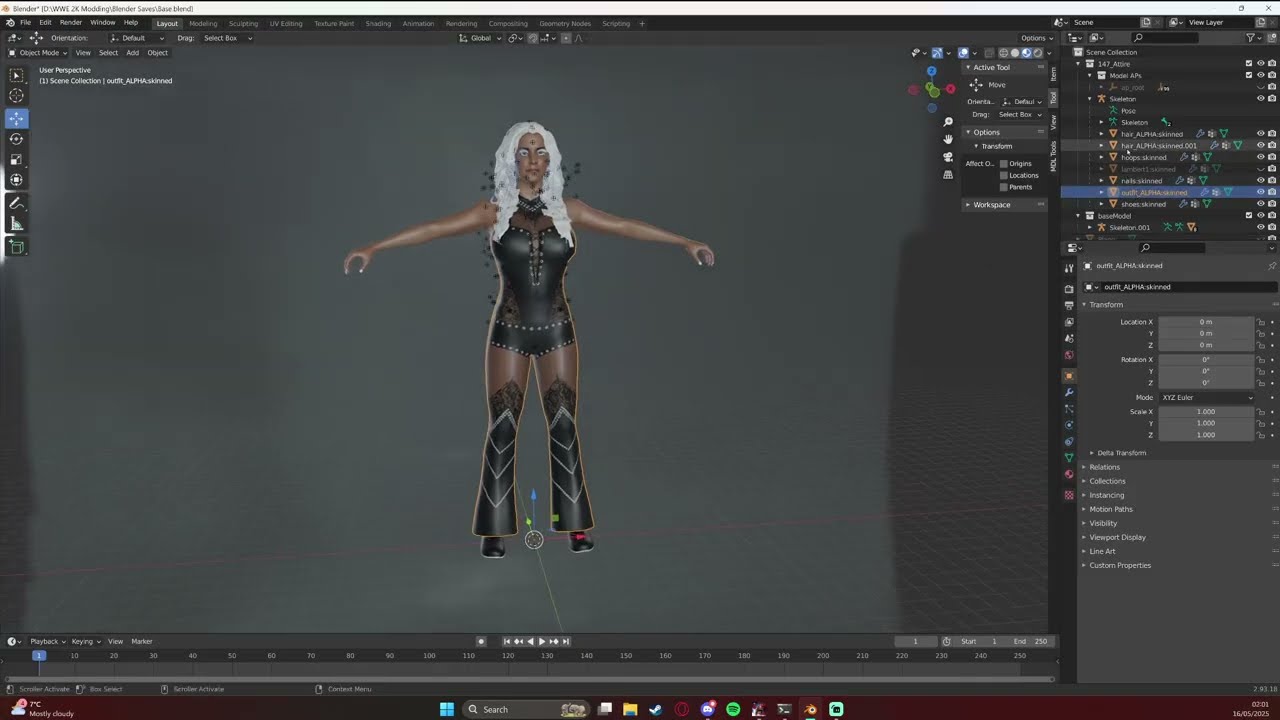The width and height of the screenshot is (1280, 720).
Task: Switch perspective/orthographic with the grid icon
Action: tap(948, 174)
